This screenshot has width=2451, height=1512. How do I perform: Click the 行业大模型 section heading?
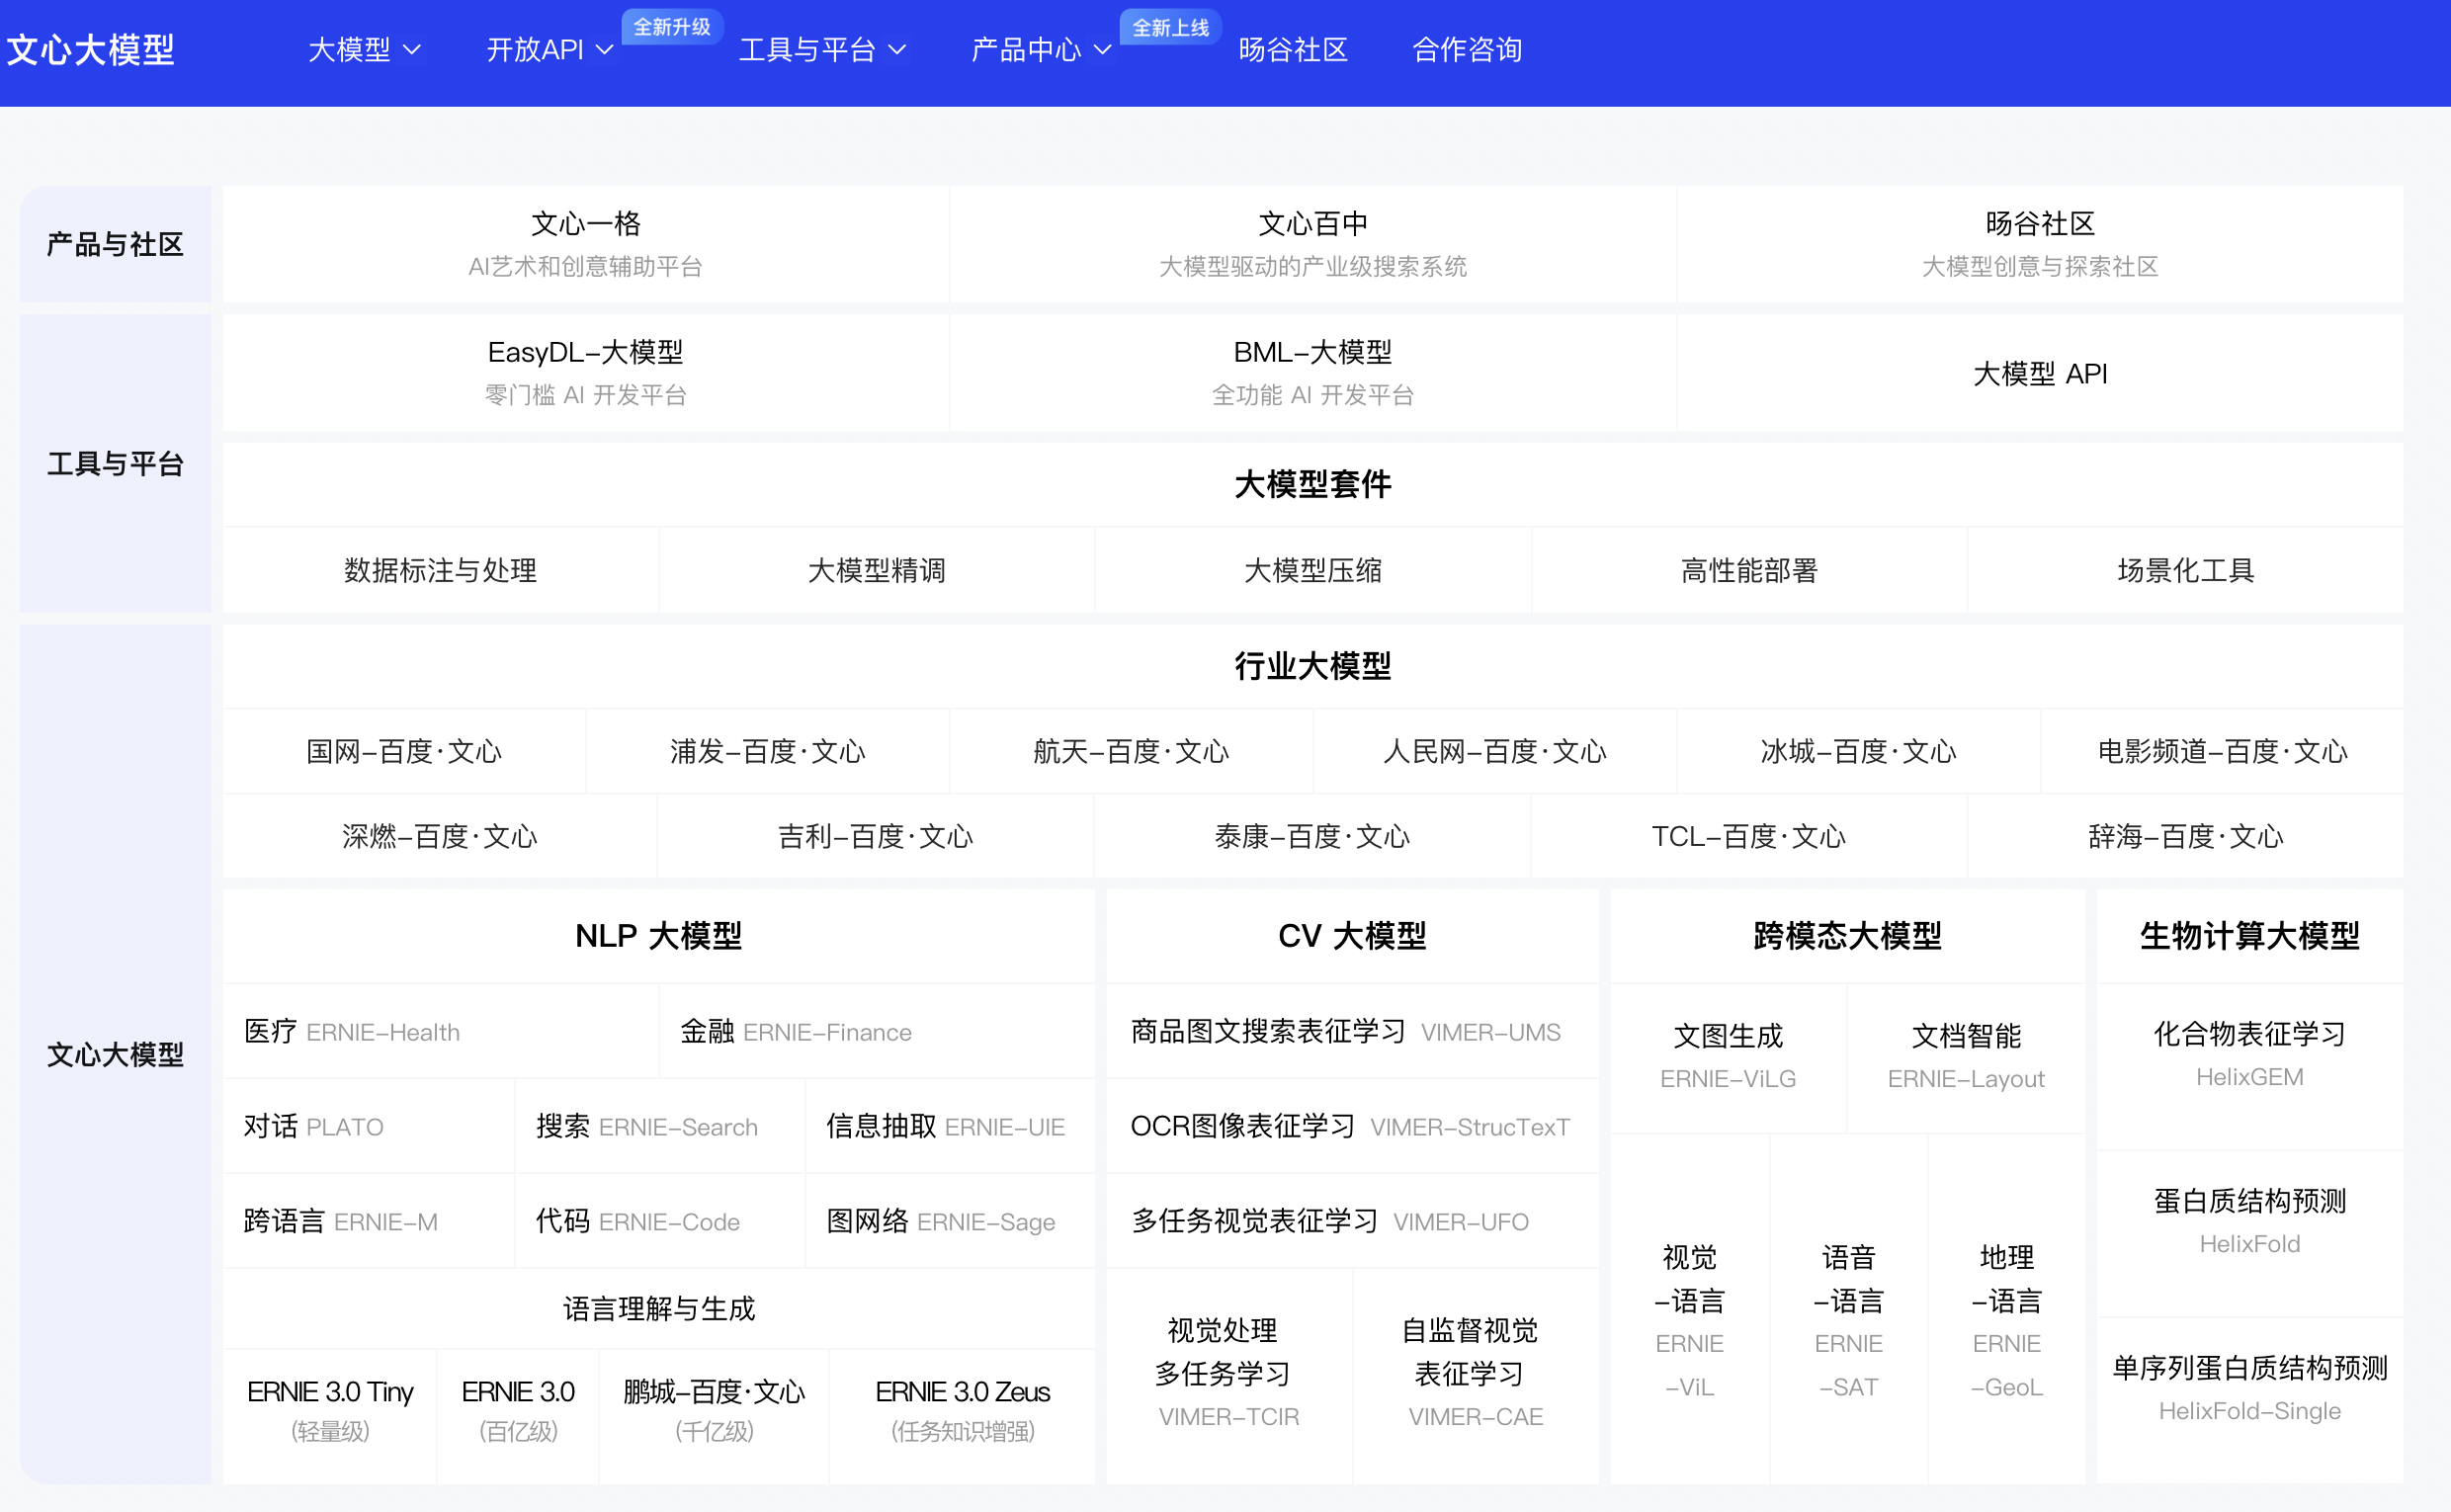(1312, 666)
